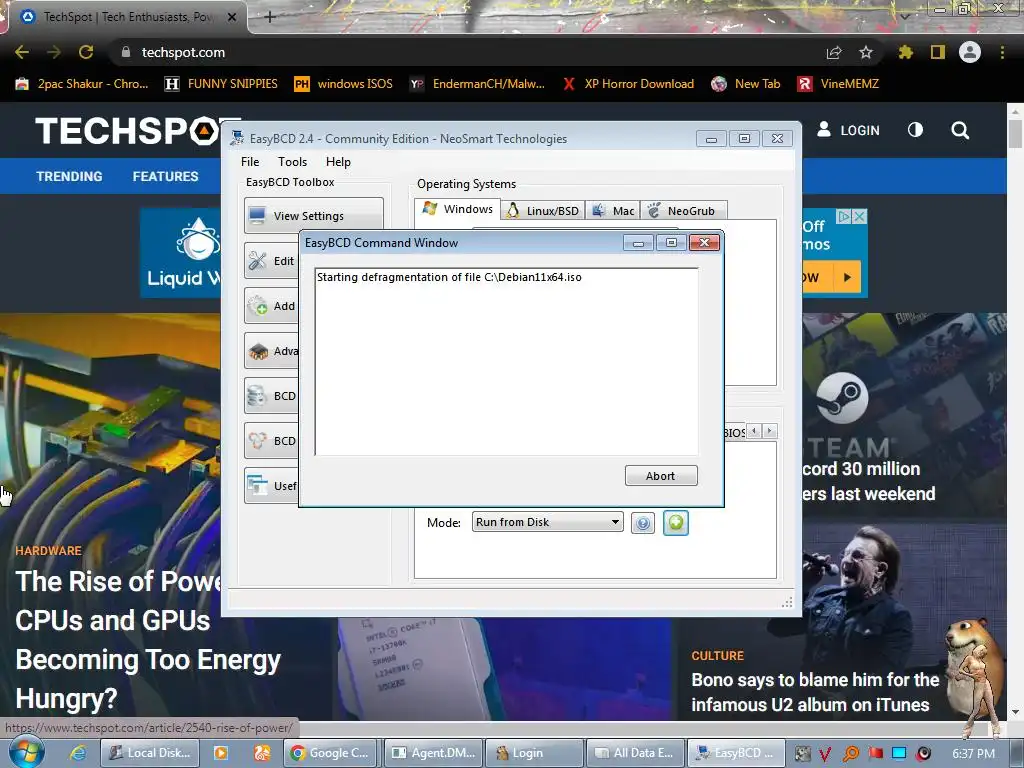This screenshot has height=768, width=1024.
Task: Click the HARDWARE category label
Action: coord(48,551)
